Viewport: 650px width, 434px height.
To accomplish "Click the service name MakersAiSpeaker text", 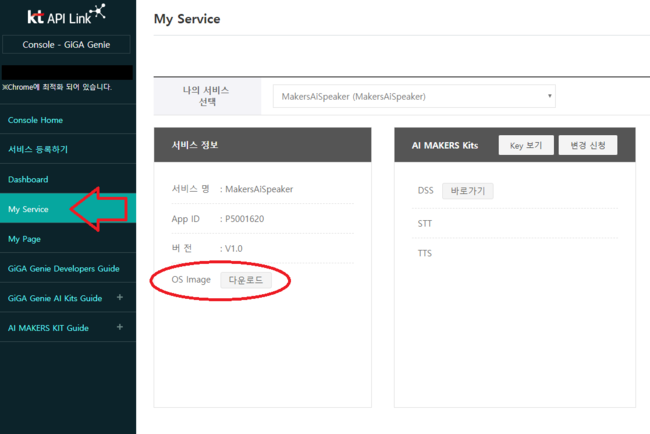I will coord(259,189).
